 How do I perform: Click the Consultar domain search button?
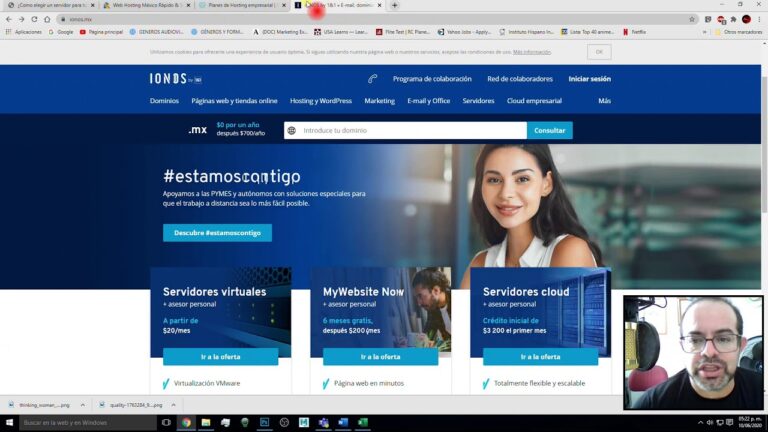click(x=550, y=130)
